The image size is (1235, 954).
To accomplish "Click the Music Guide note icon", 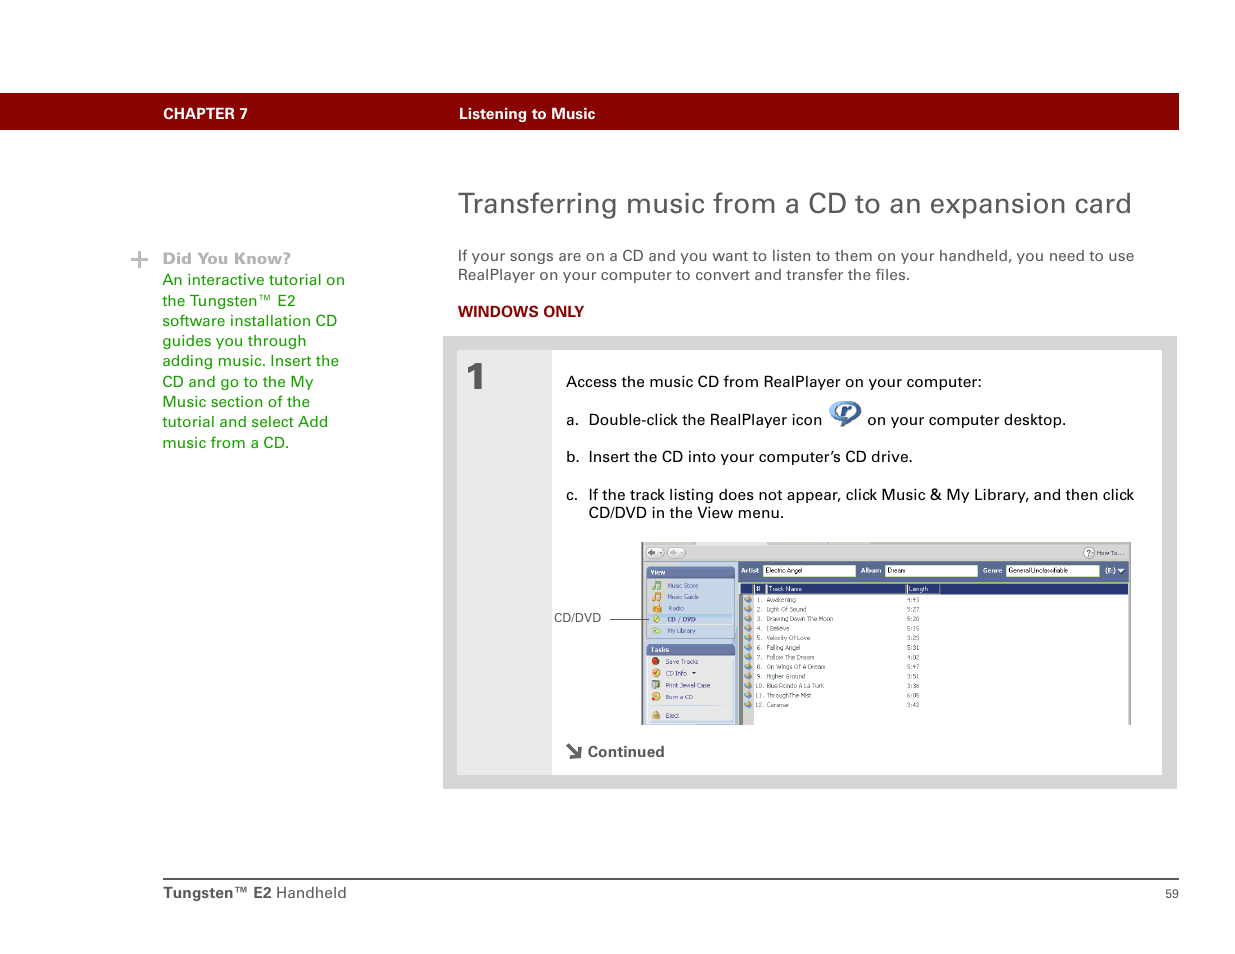I will (657, 597).
